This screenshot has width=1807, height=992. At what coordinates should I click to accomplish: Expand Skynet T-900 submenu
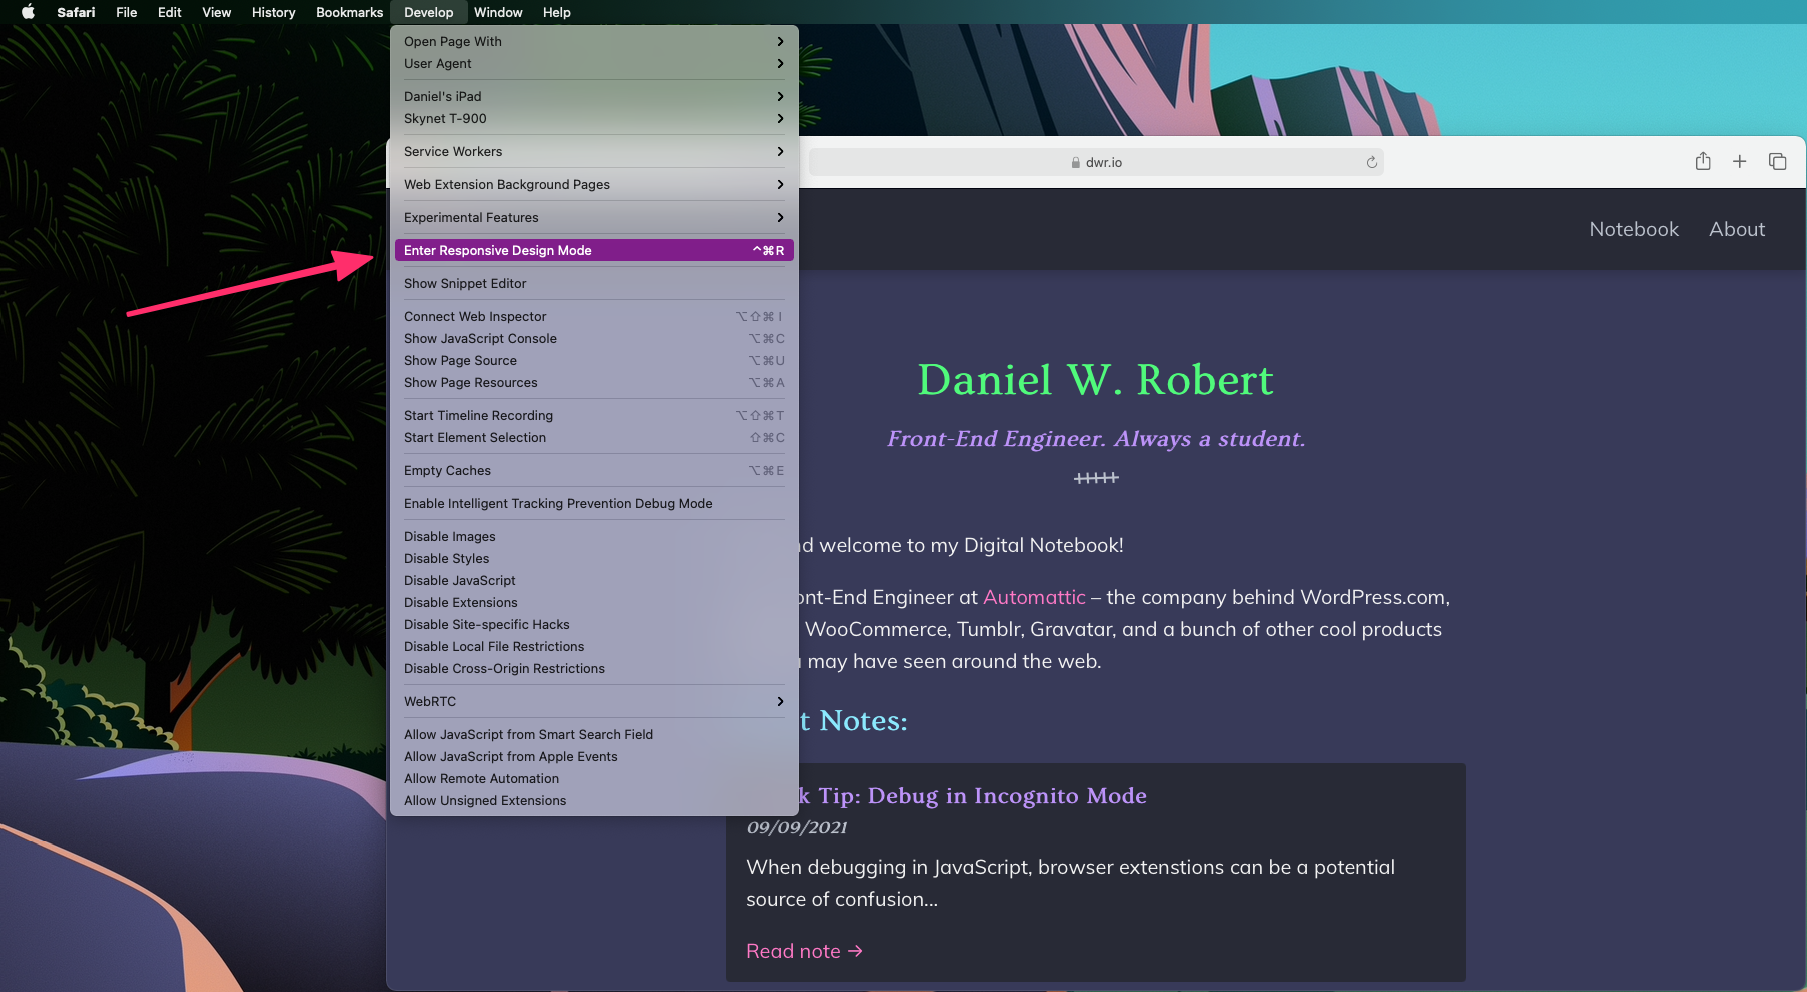click(x=594, y=118)
